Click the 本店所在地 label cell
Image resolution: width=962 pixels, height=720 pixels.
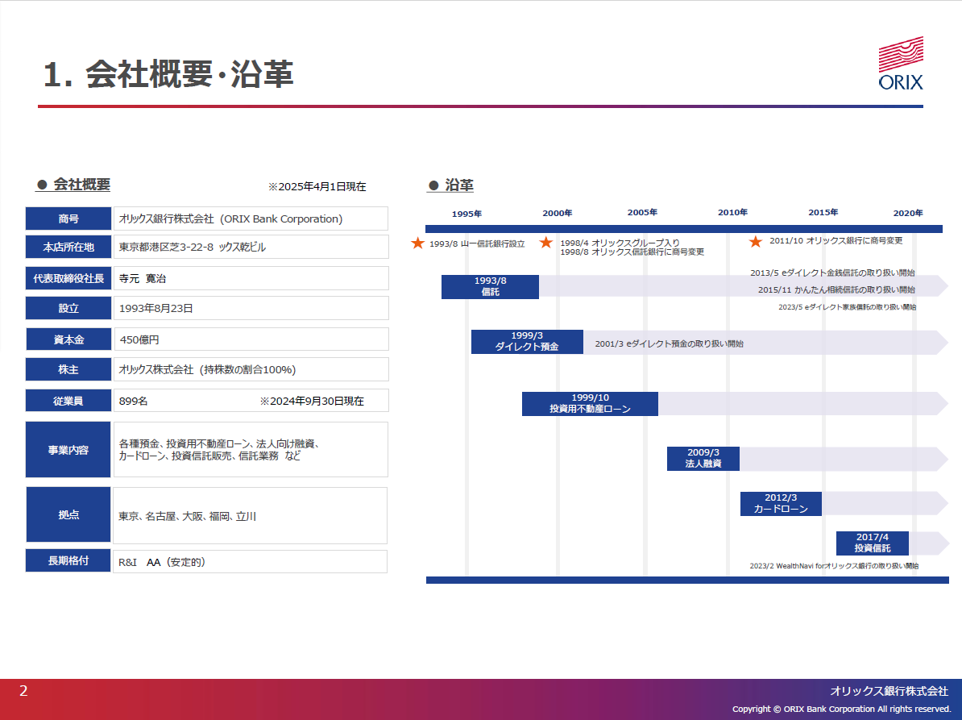[x=68, y=247]
